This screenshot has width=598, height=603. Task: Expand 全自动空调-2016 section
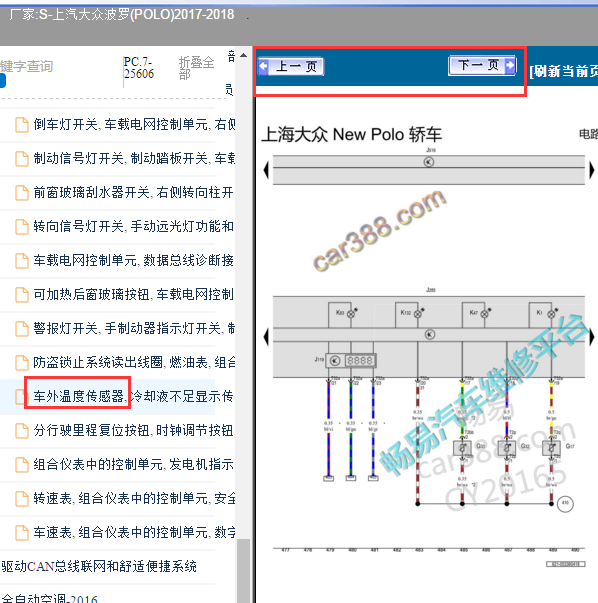(49, 598)
